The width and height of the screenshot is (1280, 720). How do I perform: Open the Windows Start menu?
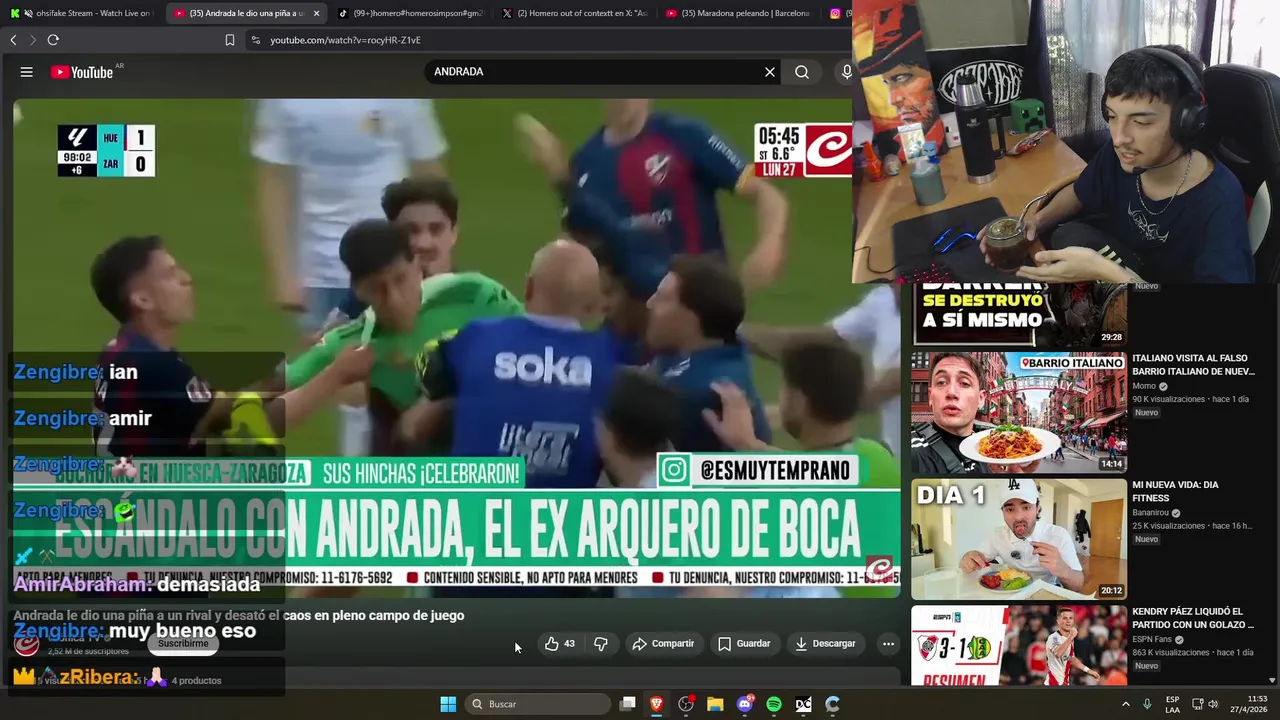pyautogui.click(x=448, y=704)
